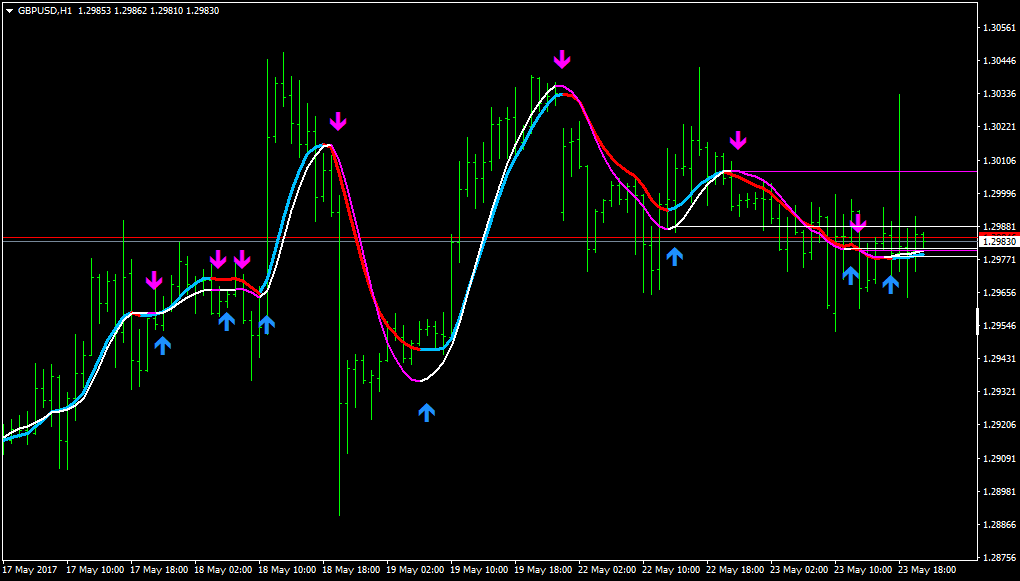1020x581 pixels.
Task: Click the 22 May 02:00 time label
Action: [607, 569]
